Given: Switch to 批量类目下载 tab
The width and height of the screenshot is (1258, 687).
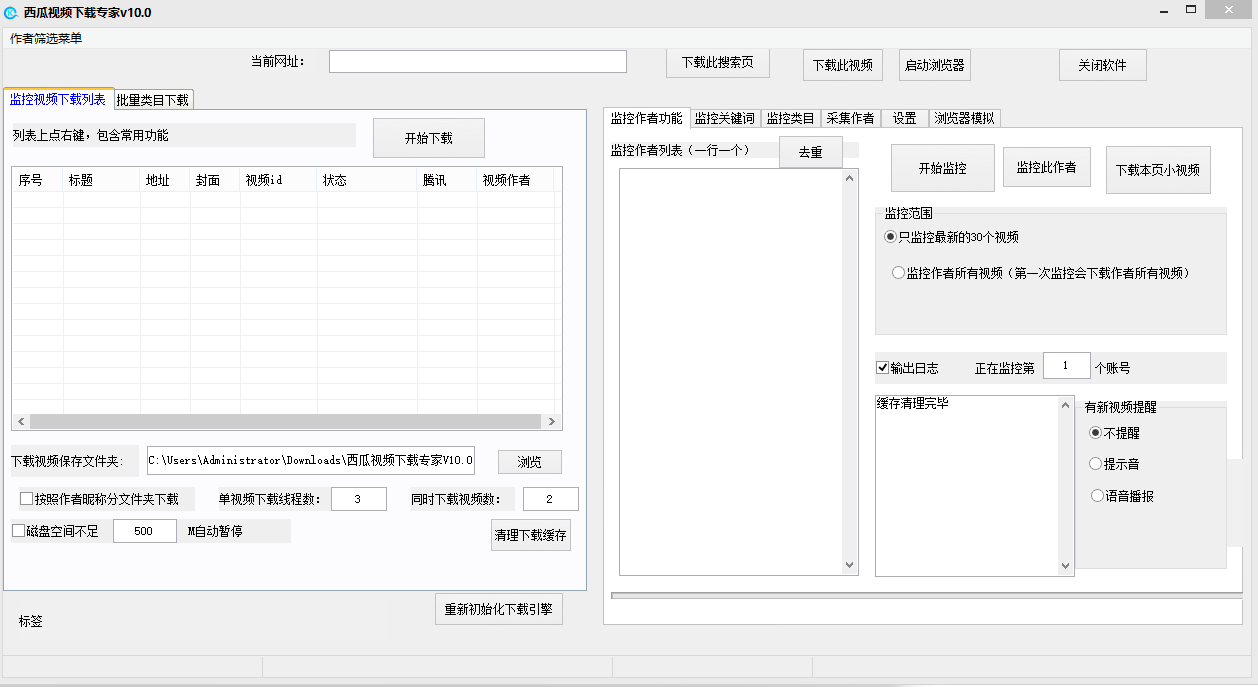Looking at the screenshot, I should point(153,100).
